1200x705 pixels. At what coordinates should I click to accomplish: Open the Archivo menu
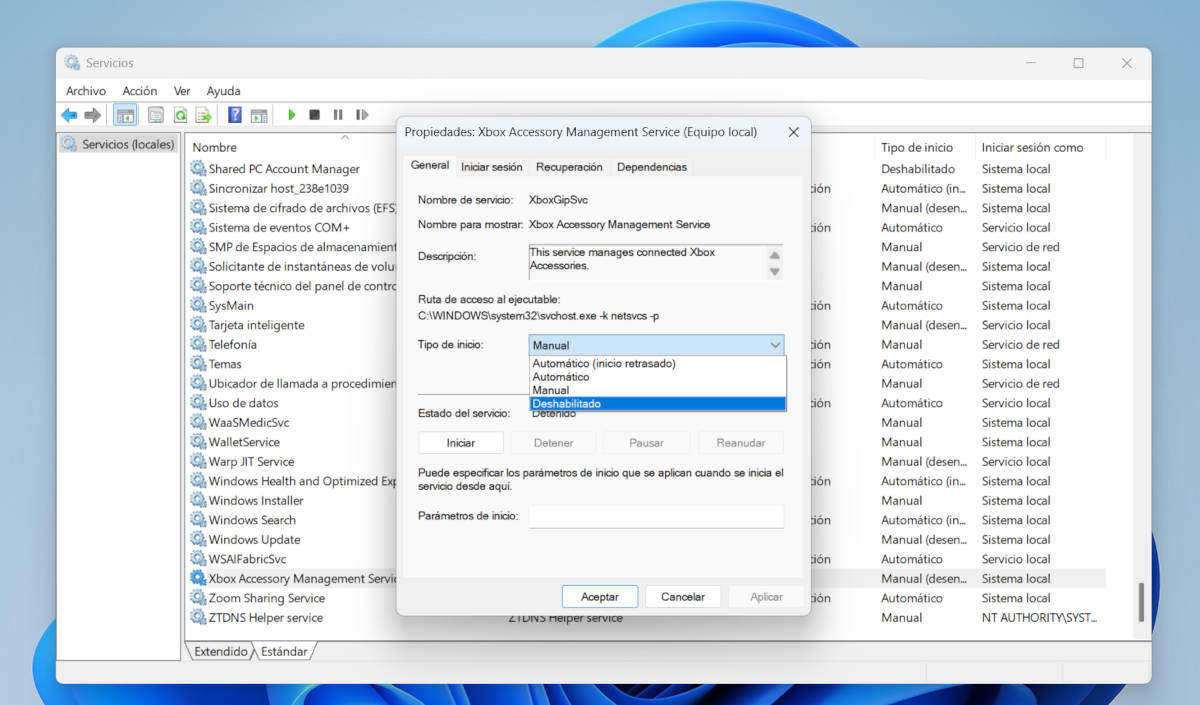point(86,91)
